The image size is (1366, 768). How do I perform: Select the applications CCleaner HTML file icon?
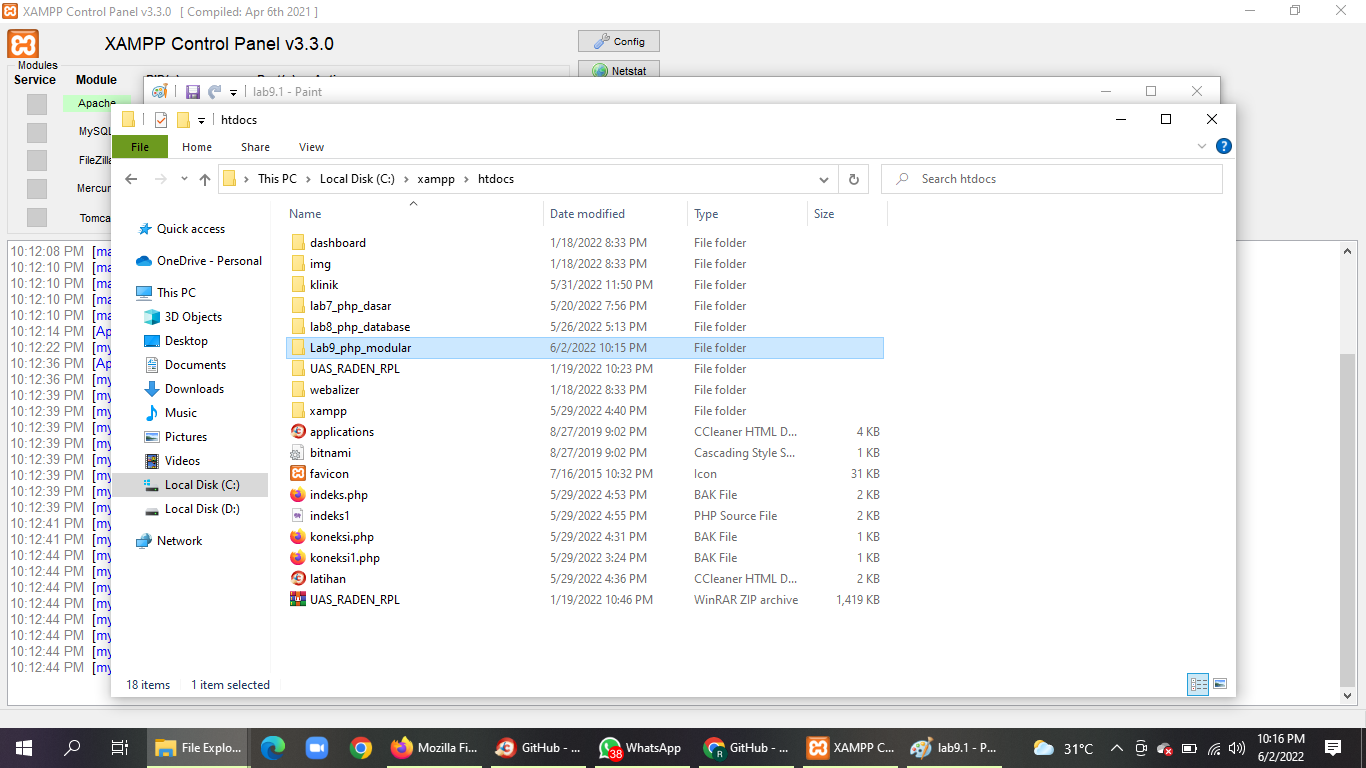298,432
